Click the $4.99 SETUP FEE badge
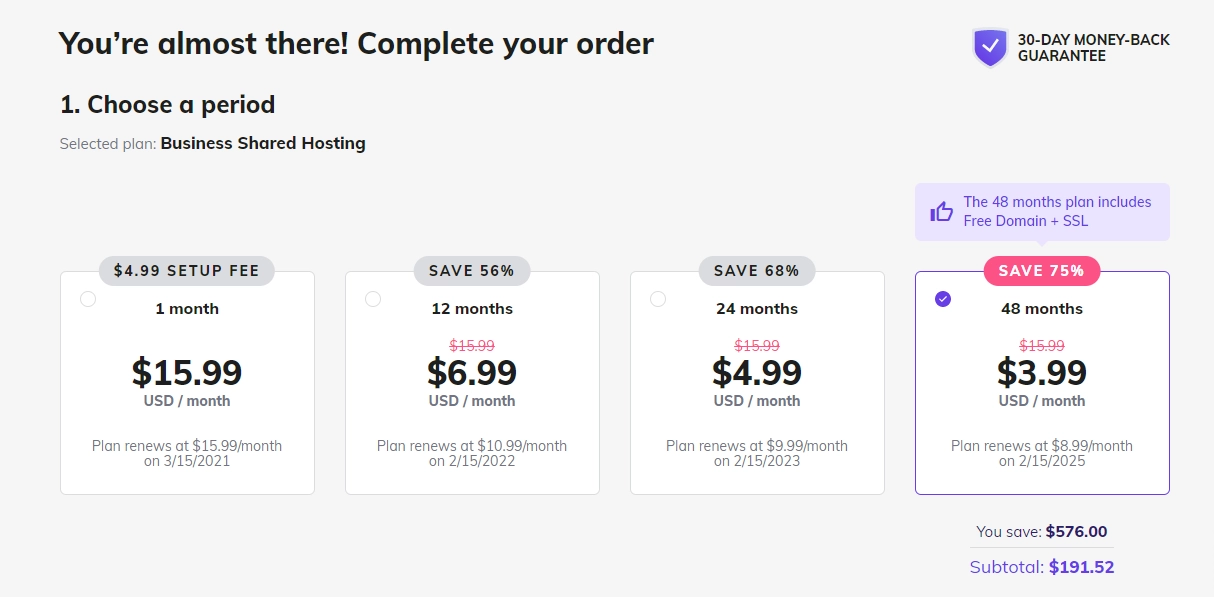Viewport: 1214px width, 597px height. (187, 270)
